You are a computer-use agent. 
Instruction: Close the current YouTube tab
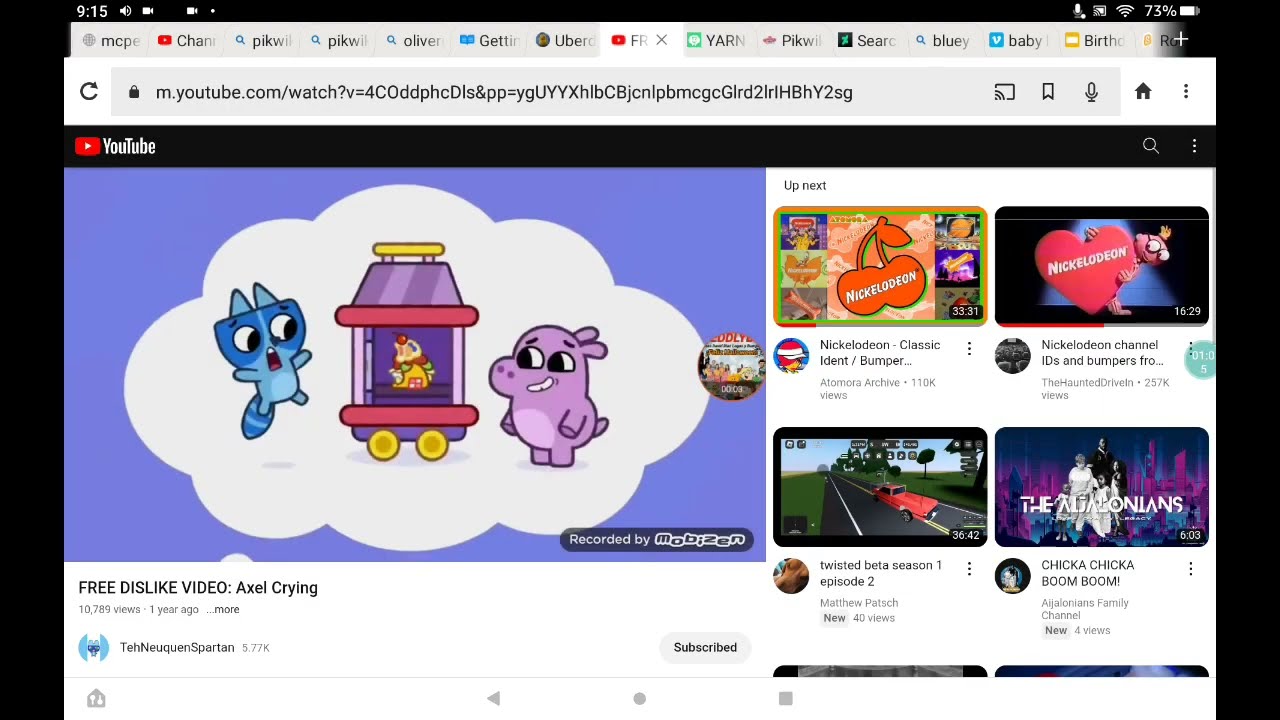661,41
